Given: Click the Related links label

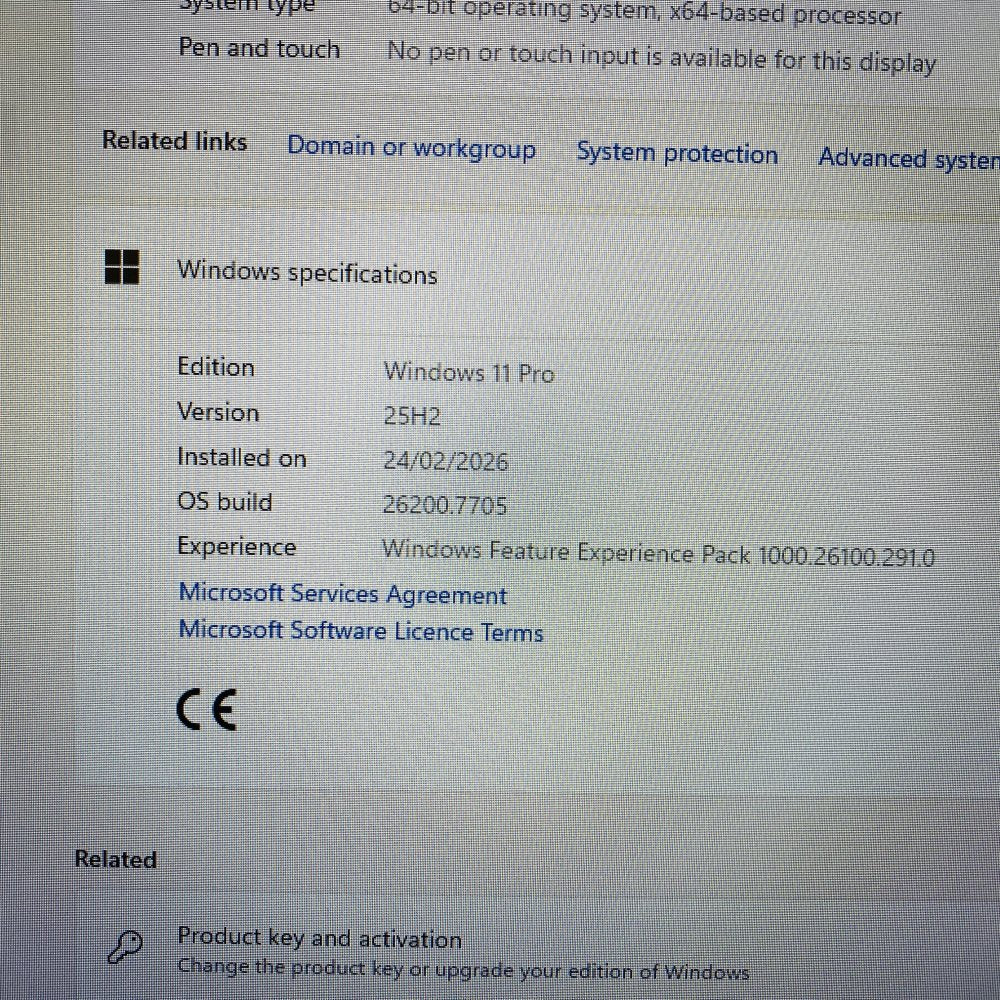Looking at the screenshot, I should 175,140.
